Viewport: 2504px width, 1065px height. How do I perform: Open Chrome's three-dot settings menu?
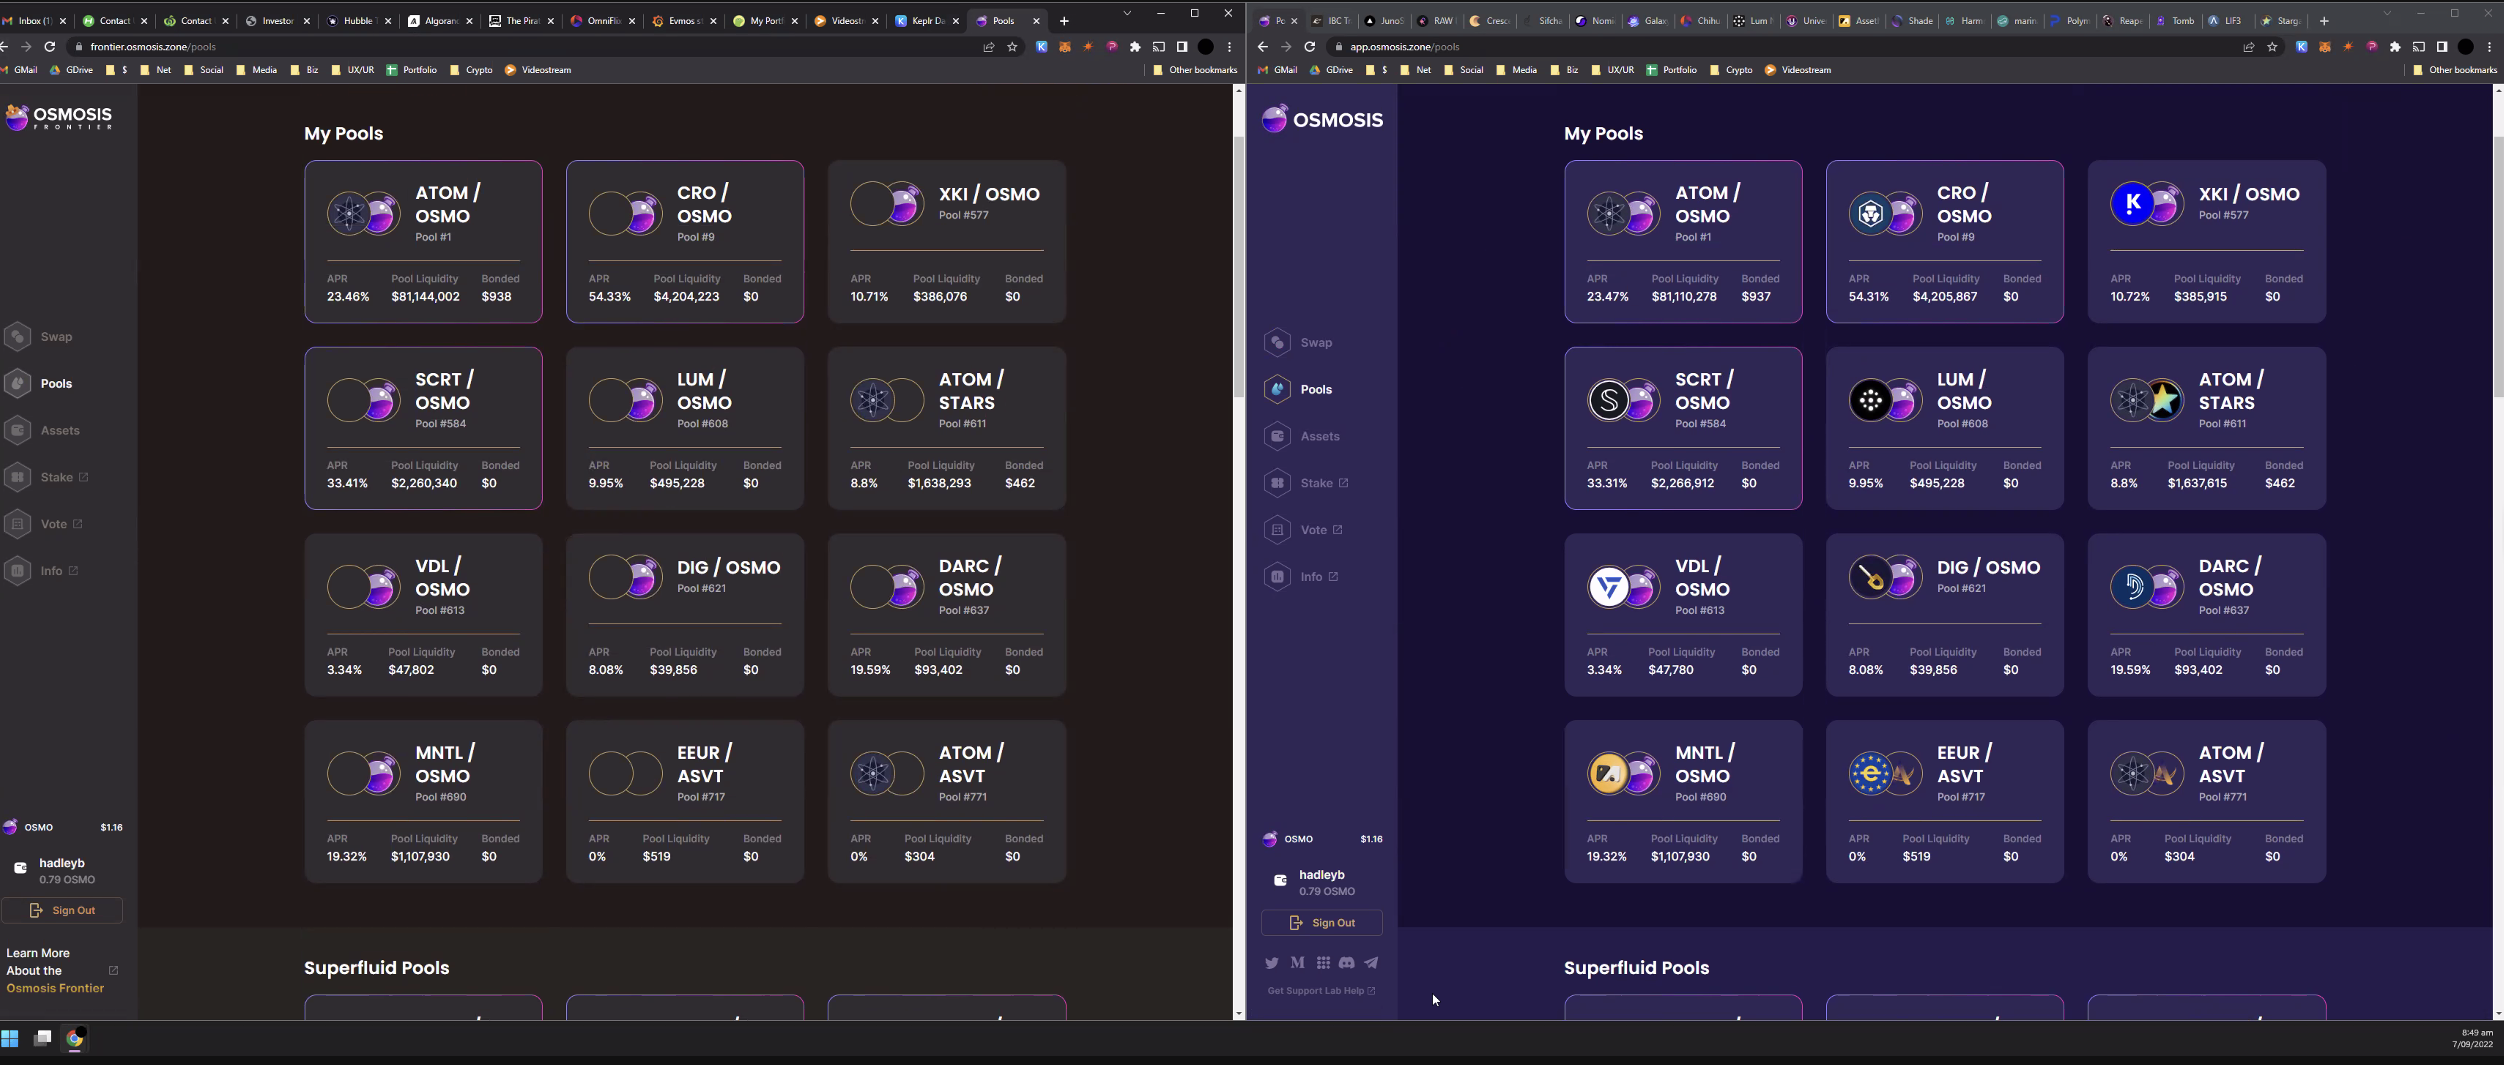[x=1229, y=46]
